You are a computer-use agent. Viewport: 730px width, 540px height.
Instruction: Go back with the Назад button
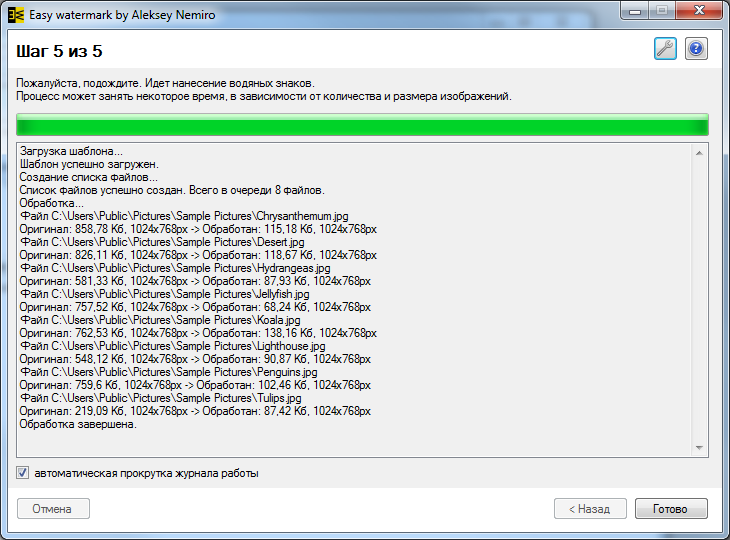click(590, 509)
